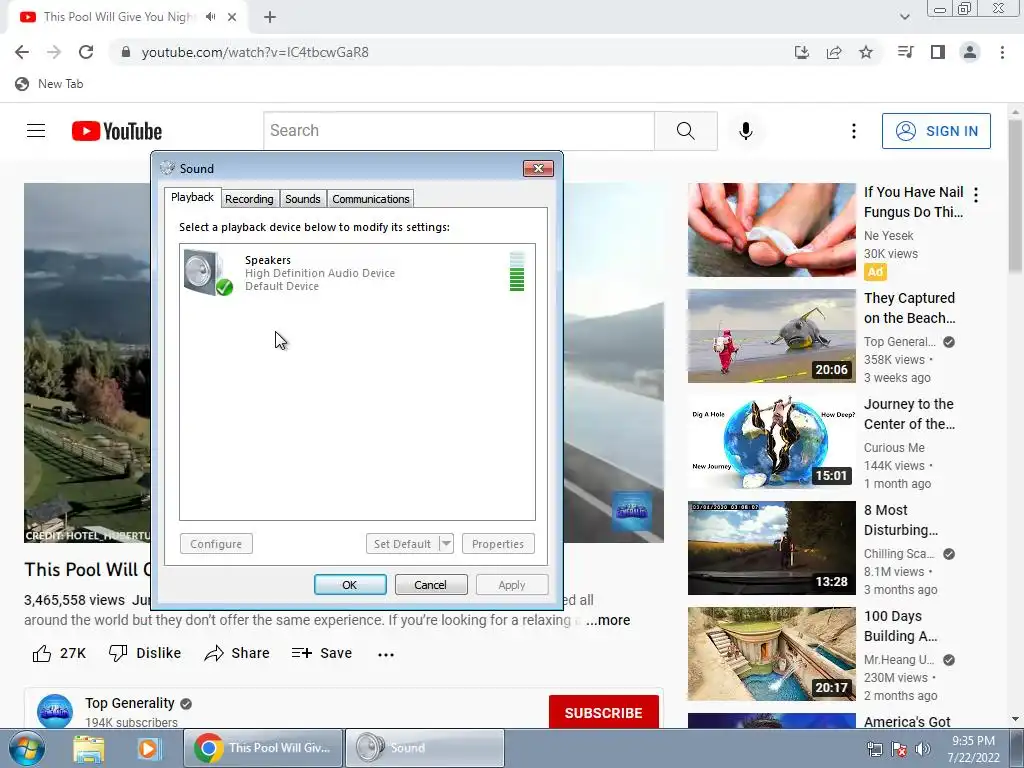Open Windows Start menu
Screen dimensions: 1024x768
click(x=27, y=748)
